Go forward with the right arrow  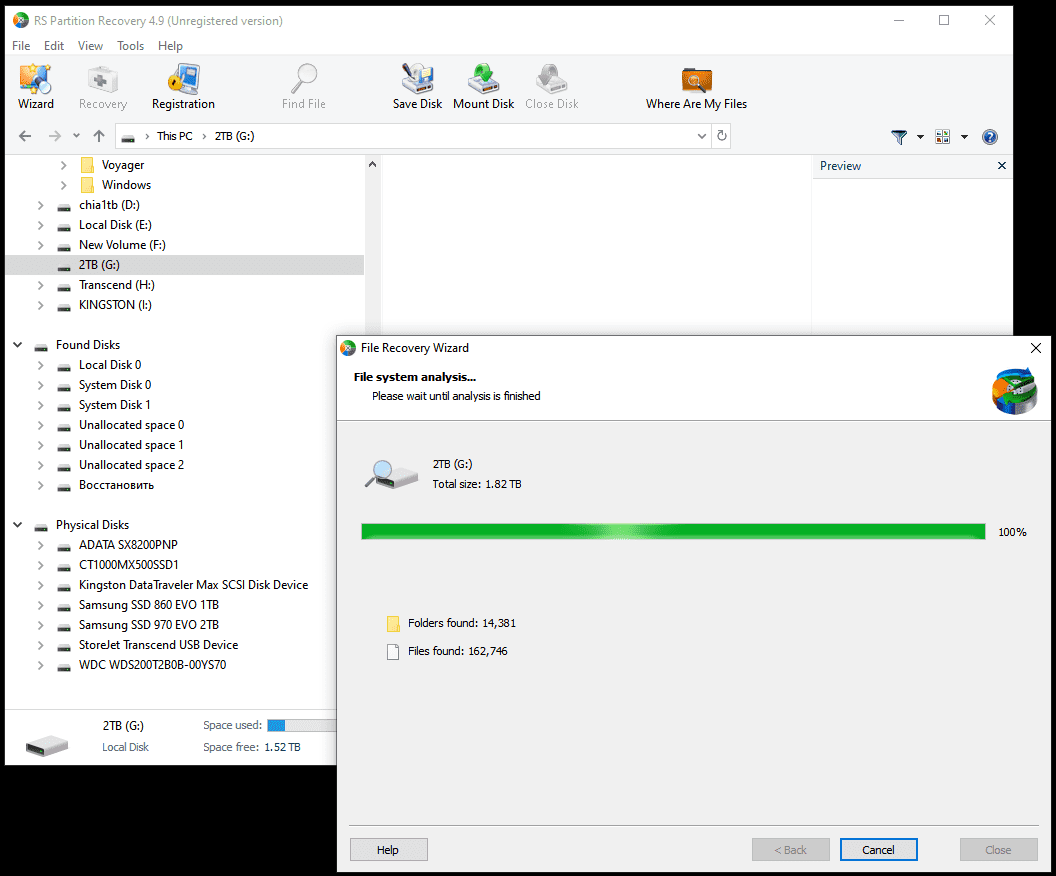point(55,136)
